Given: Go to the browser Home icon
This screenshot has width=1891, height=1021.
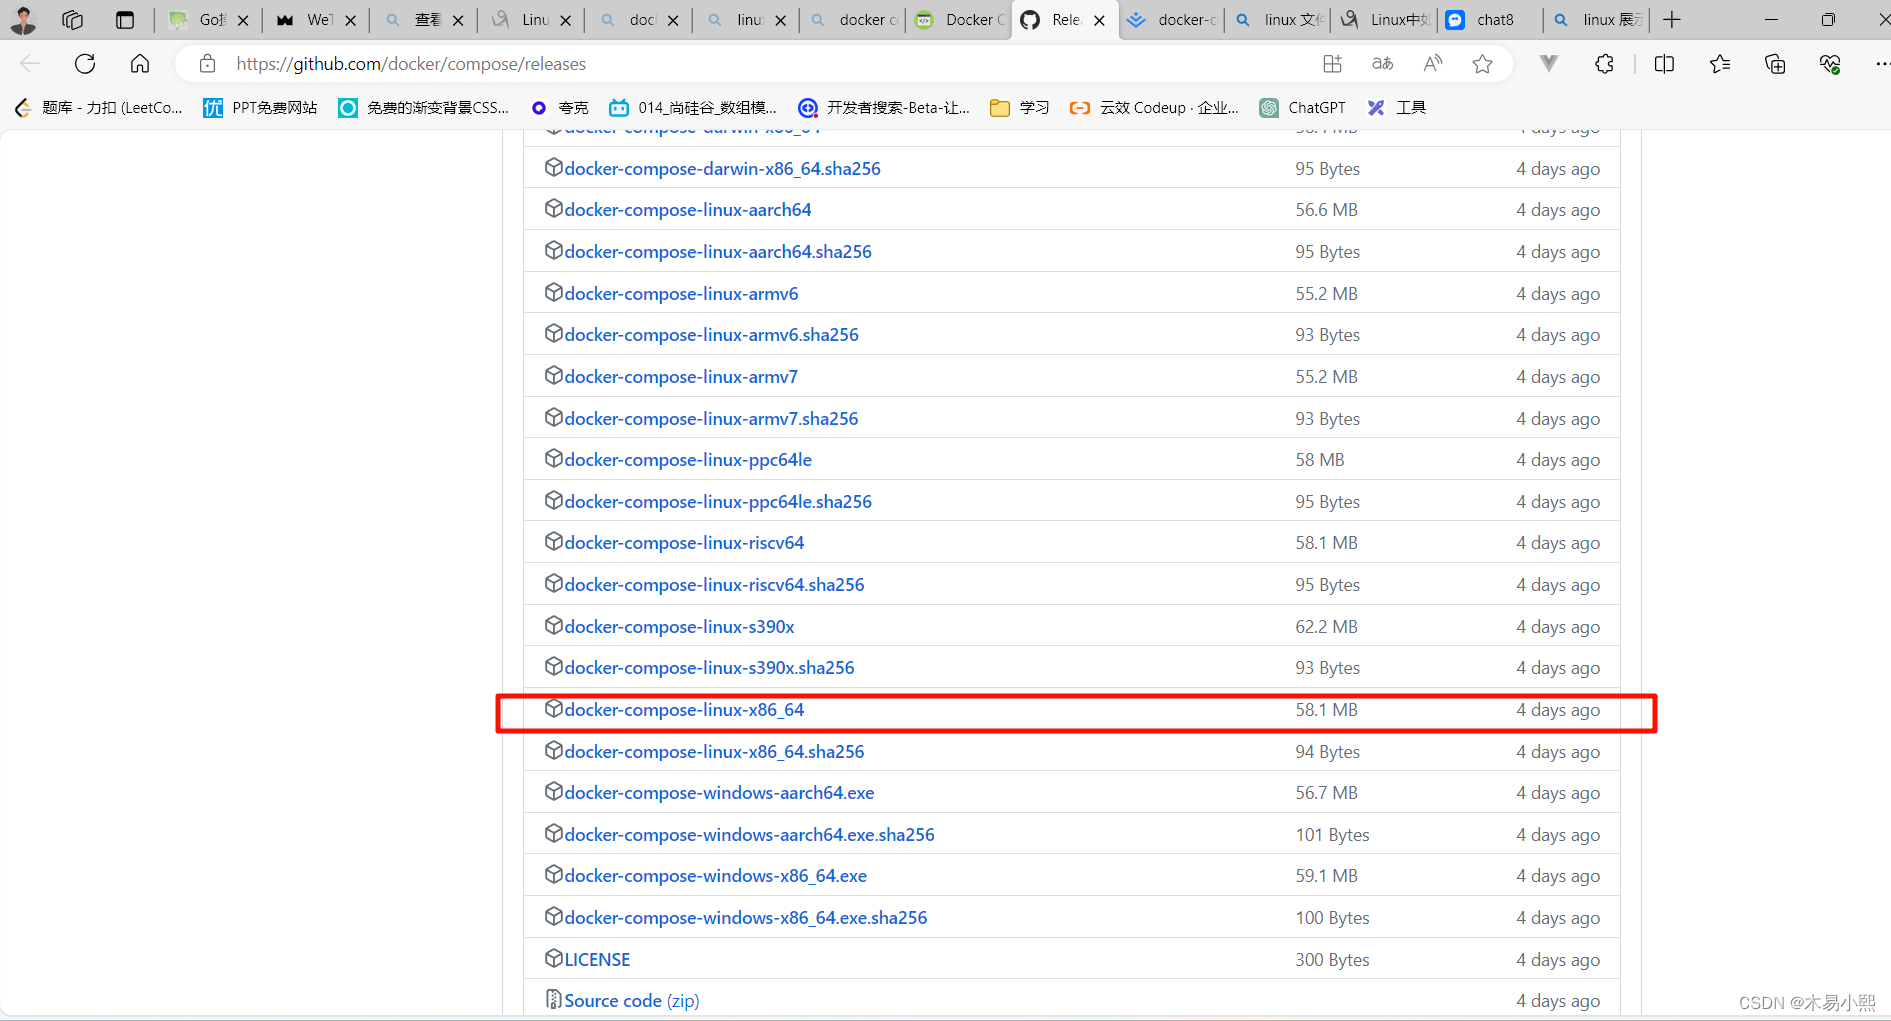Looking at the screenshot, I should 140,64.
